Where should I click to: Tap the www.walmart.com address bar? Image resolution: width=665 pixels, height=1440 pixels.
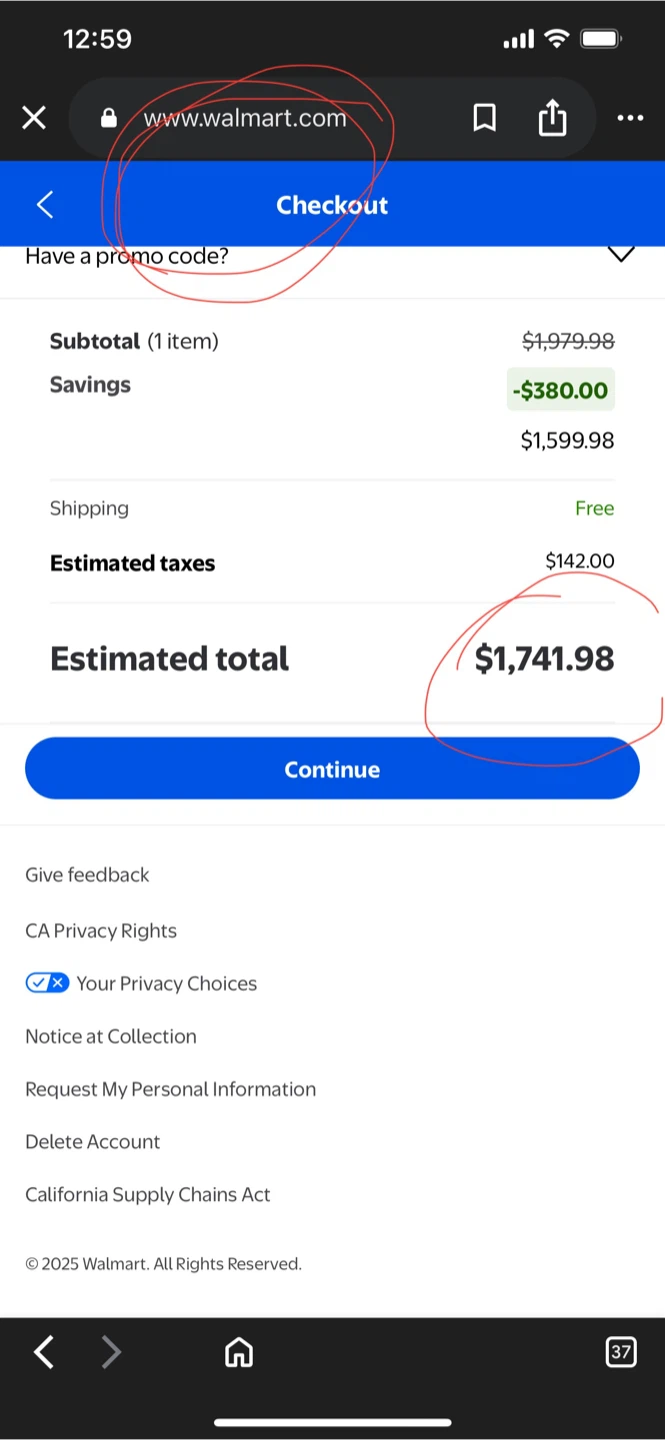click(245, 119)
